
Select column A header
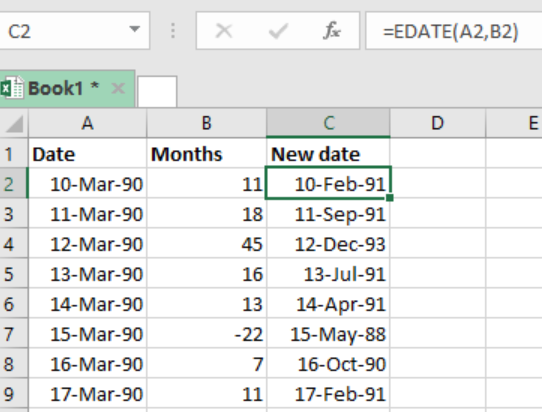tap(87, 123)
